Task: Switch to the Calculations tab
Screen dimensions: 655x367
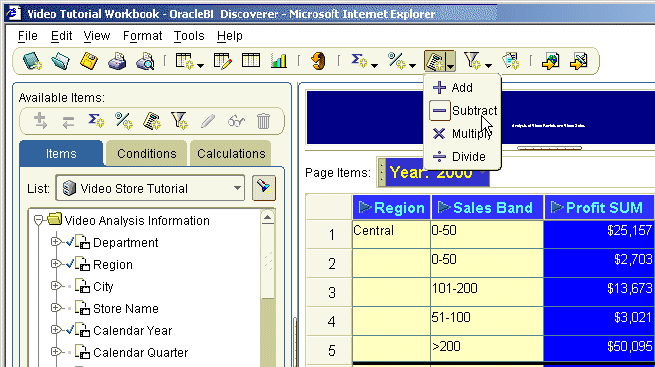Action: [x=231, y=154]
